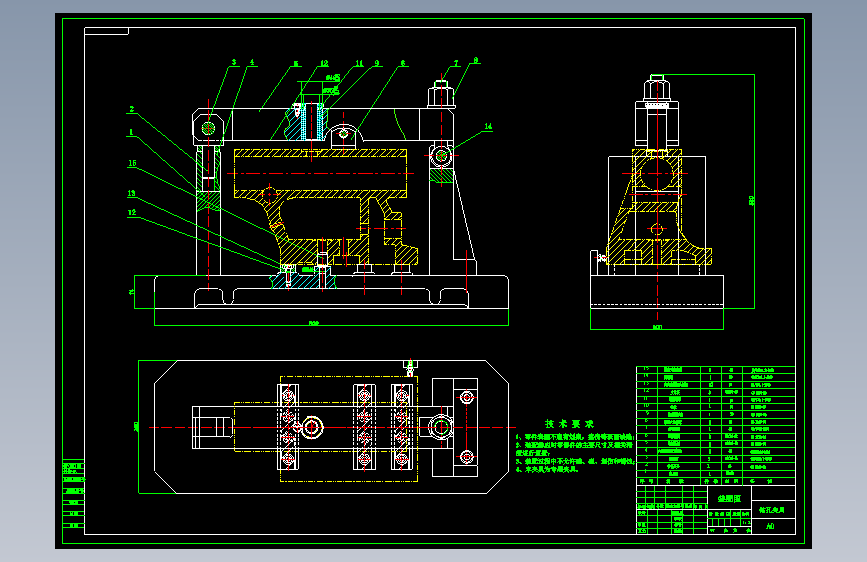Pick the pivot pin circle marked by callout 14
Image resolution: width=867 pixels, height=562 pixels.
point(441,155)
